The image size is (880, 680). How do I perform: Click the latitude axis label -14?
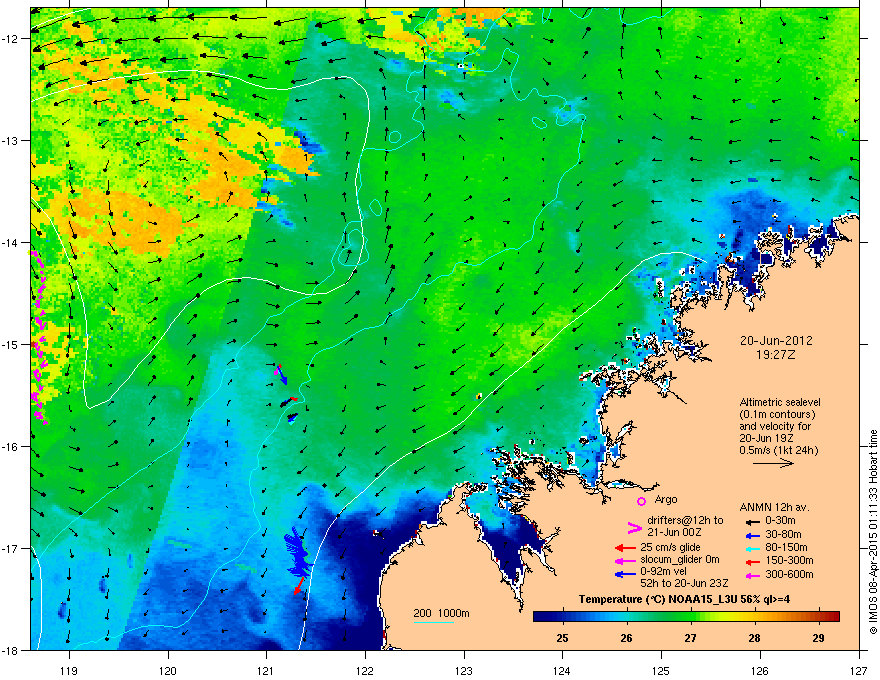pyautogui.click(x=10, y=242)
